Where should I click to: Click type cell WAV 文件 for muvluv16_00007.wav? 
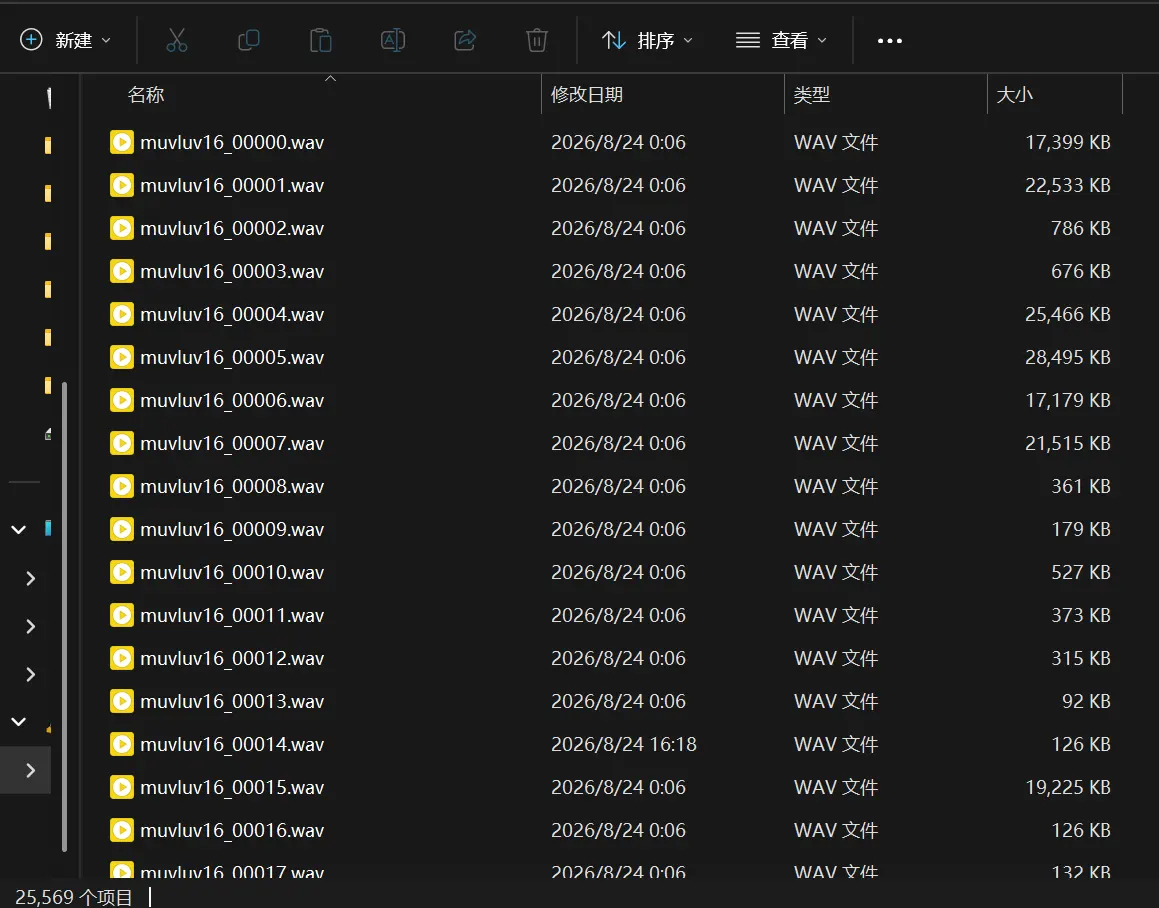(836, 443)
